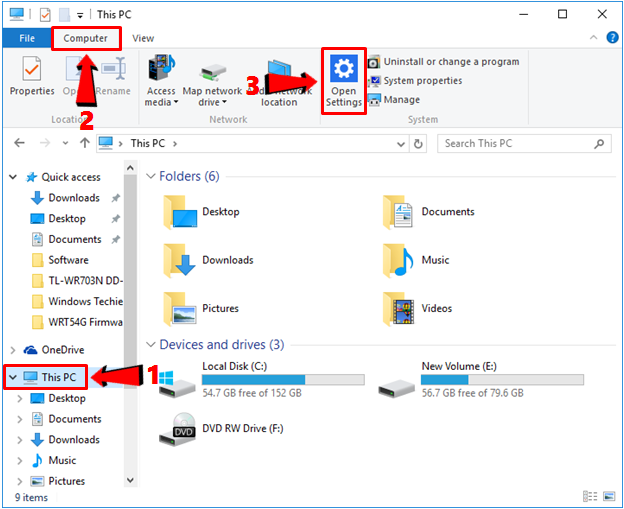Viewport: 624px width, 509px height.
Task: Expand Desktop under This PC
Action: click(x=20, y=398)
